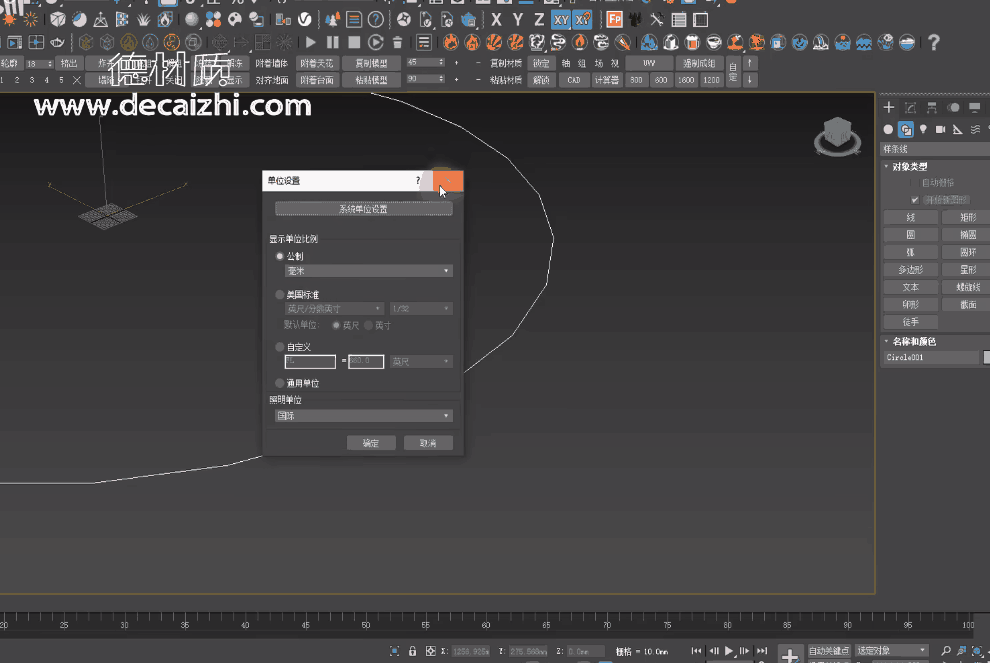Confirm with the 确定 button
The image size is (990, 663).
[371, 443]
